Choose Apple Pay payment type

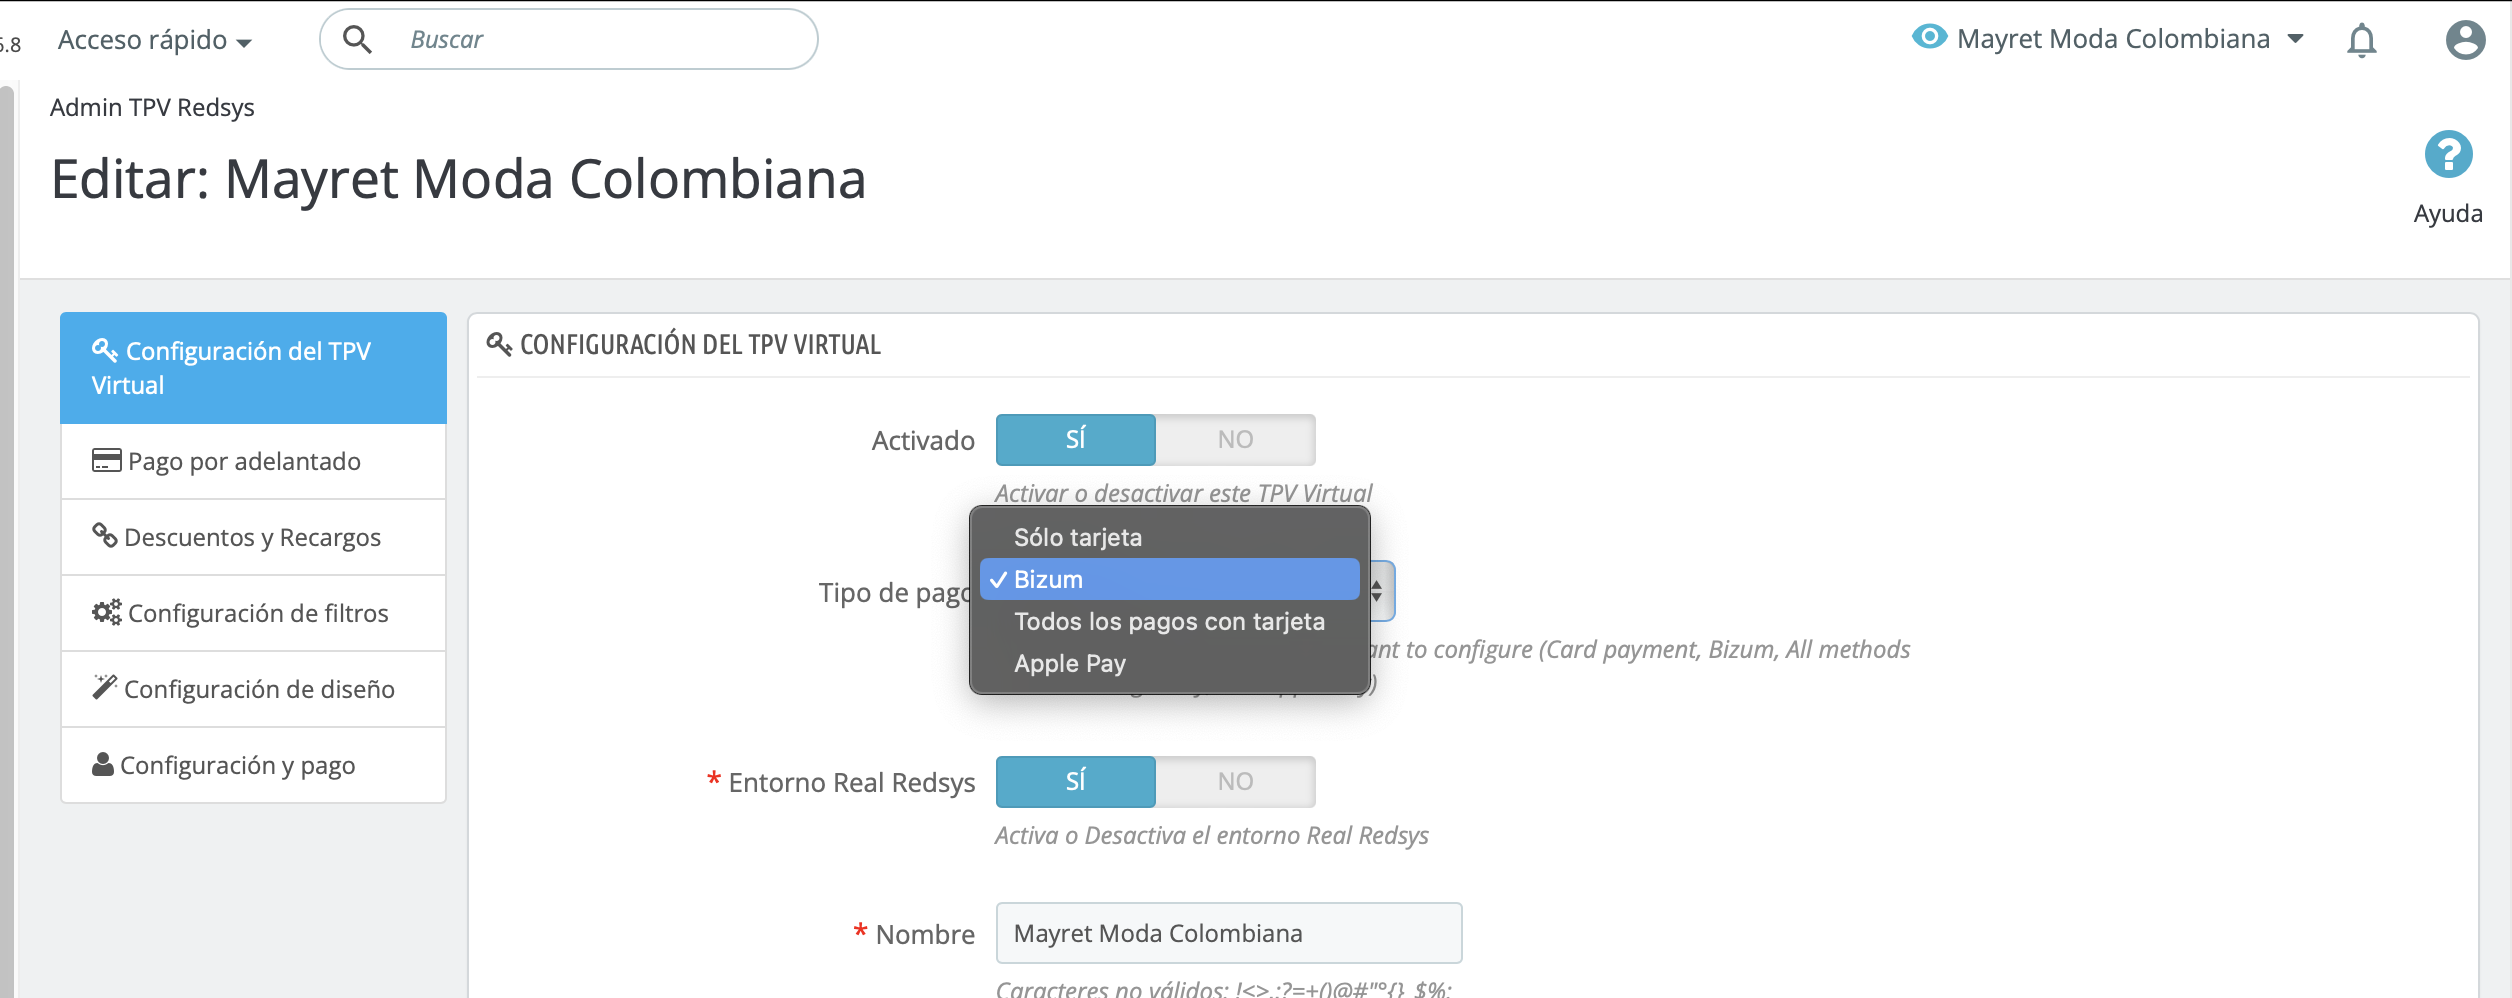point(1169,663)
